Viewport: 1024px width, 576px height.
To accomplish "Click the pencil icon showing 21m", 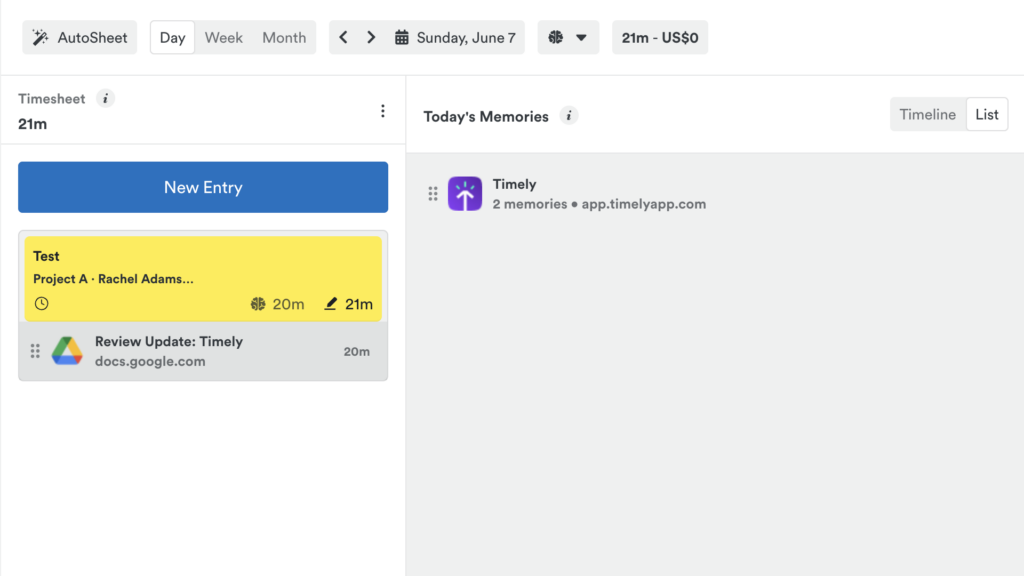I will click(330, 304).
